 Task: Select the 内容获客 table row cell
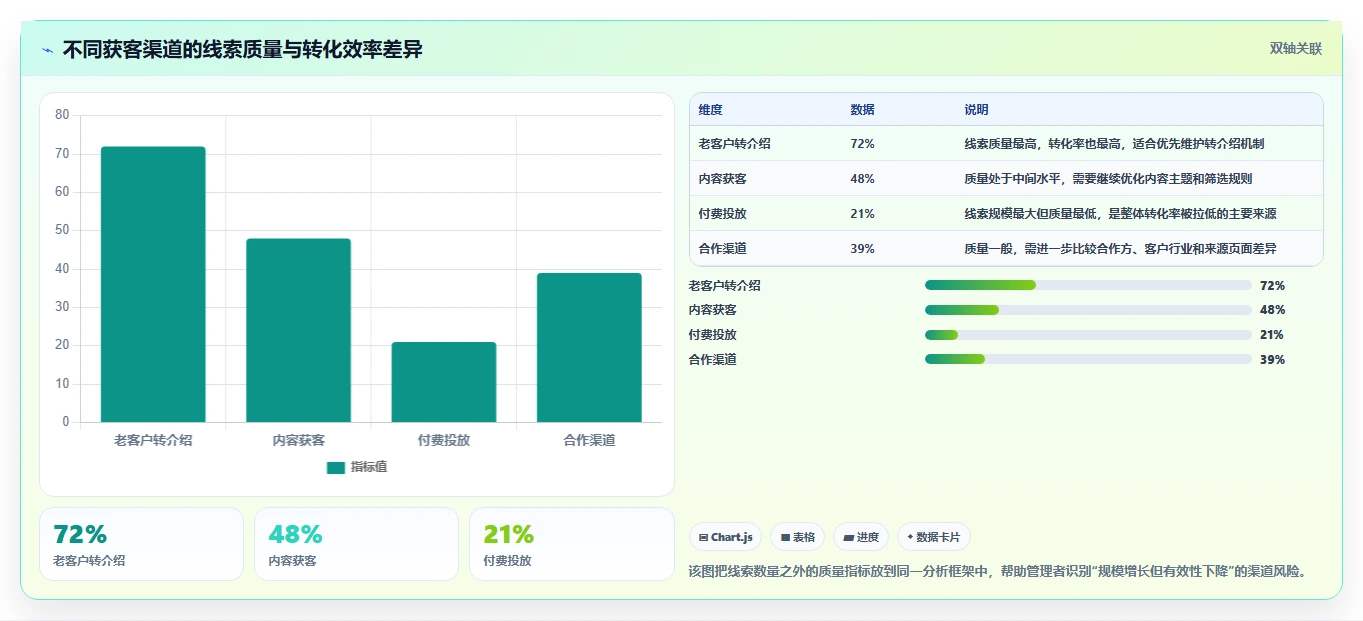722,179
